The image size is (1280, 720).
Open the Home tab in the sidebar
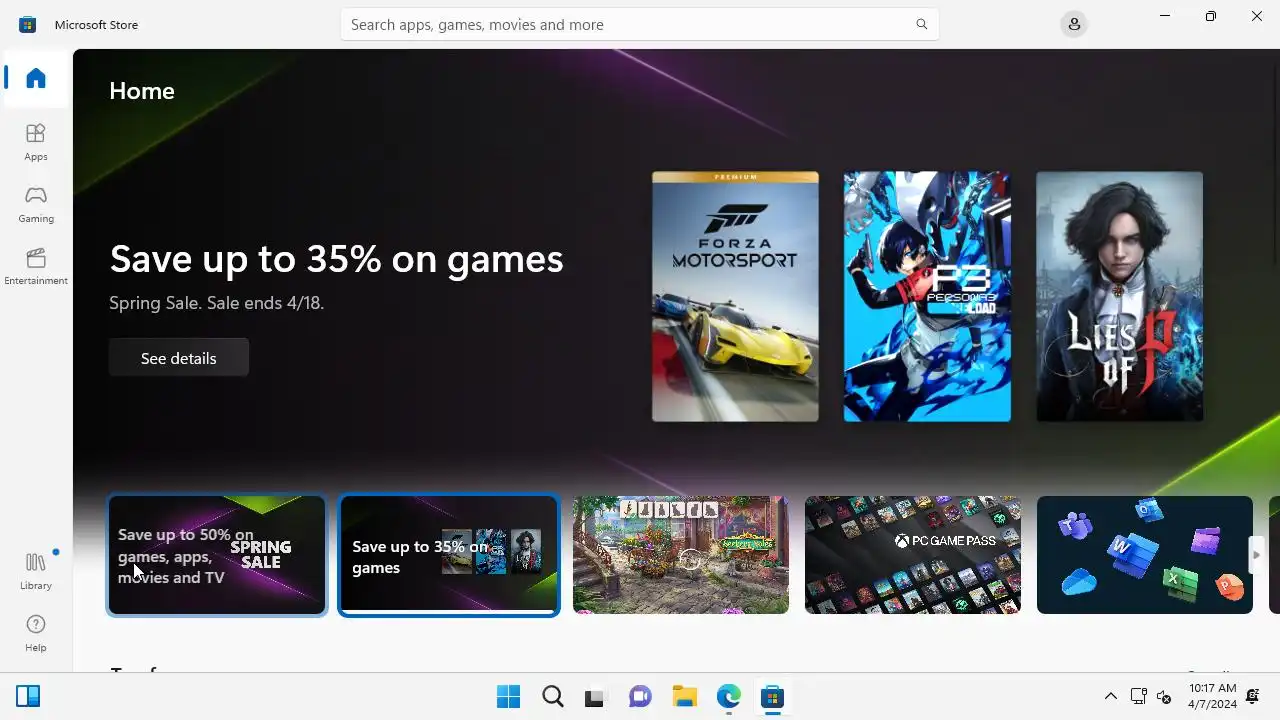36,78
